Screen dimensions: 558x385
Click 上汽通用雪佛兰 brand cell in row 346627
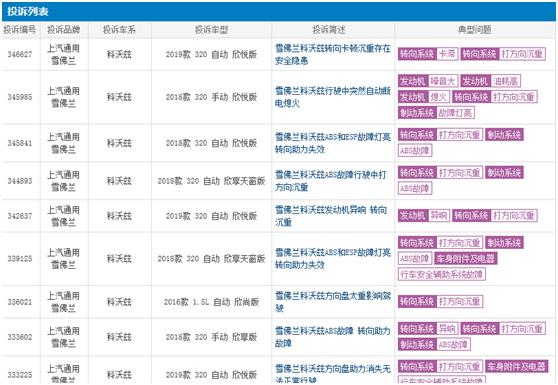point(64,54)
